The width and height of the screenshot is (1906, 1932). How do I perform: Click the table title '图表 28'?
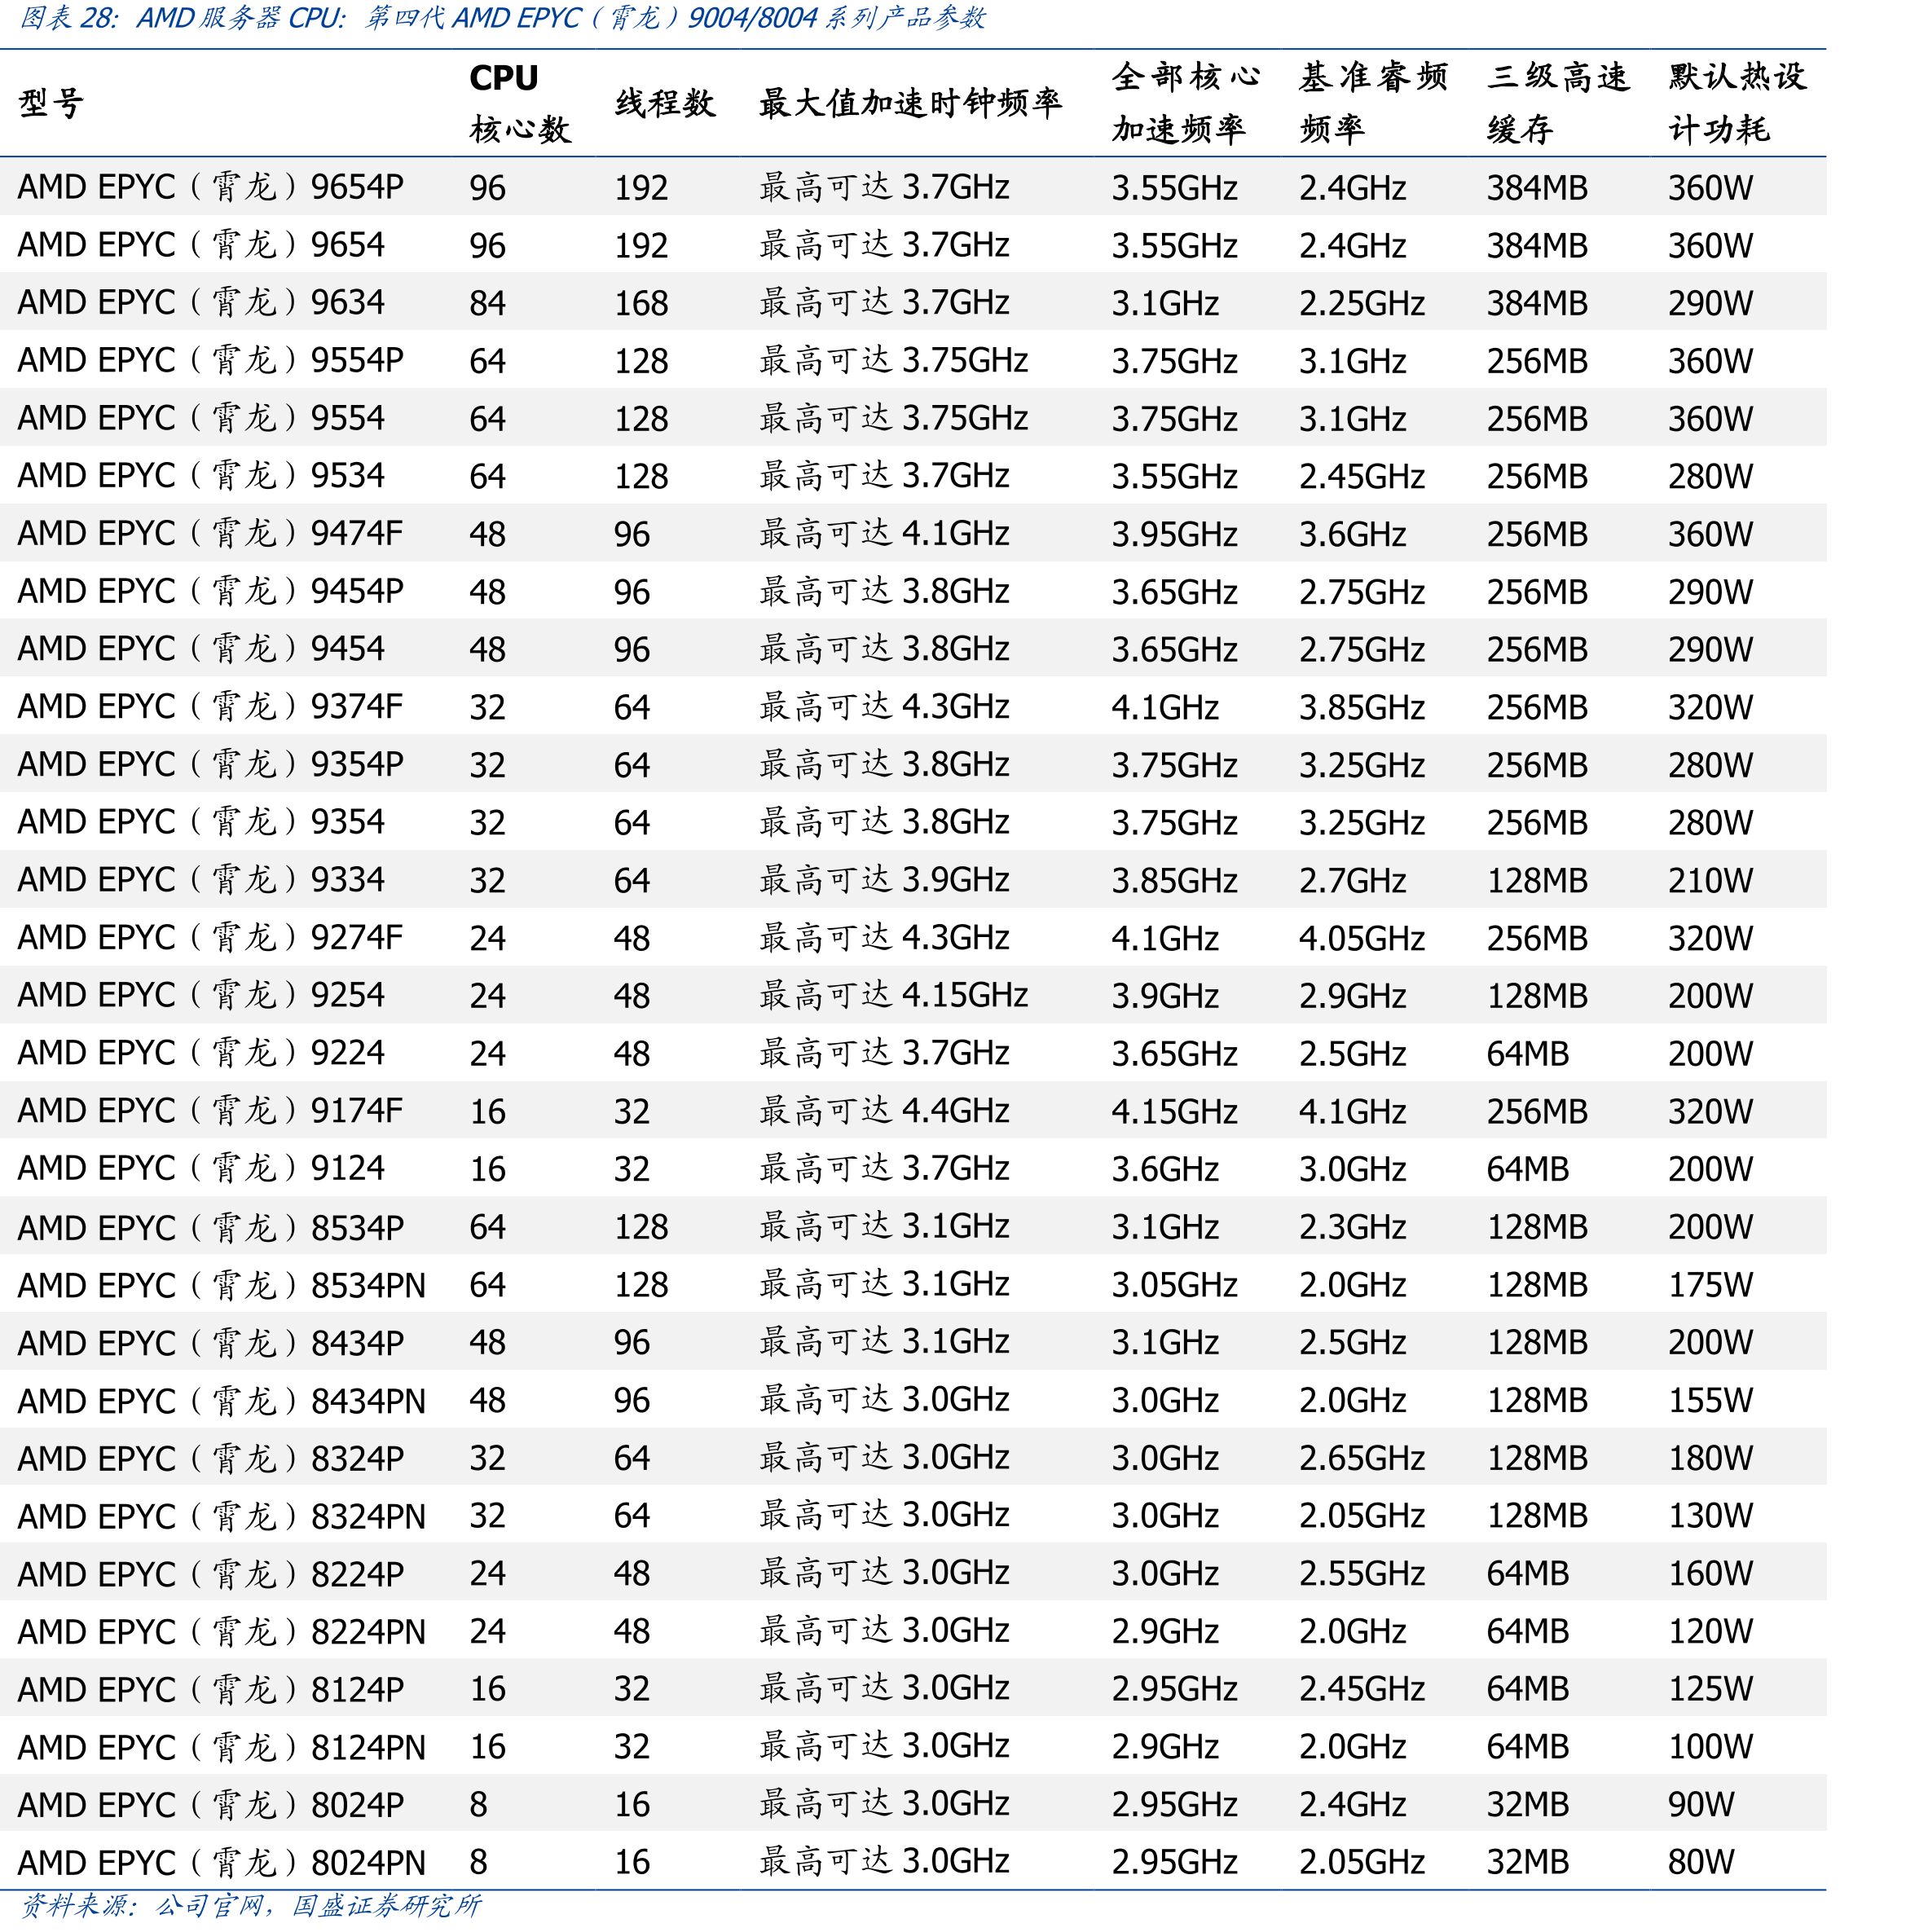(69, 17)
